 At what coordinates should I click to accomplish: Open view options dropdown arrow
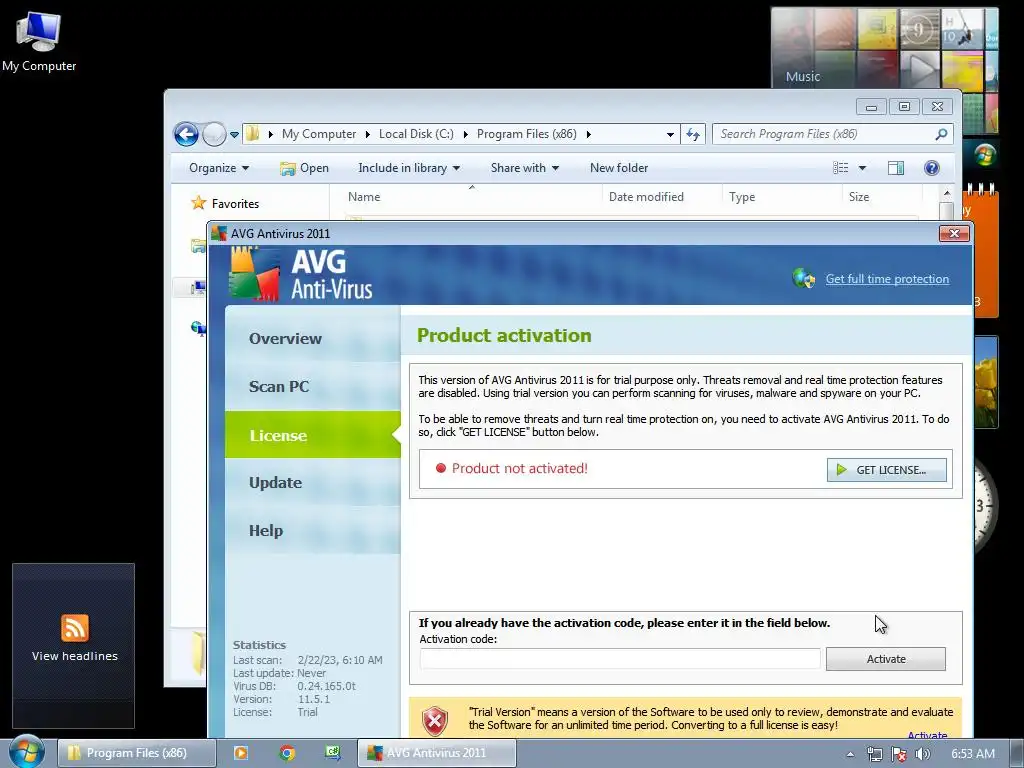click(x=862, y=168)
